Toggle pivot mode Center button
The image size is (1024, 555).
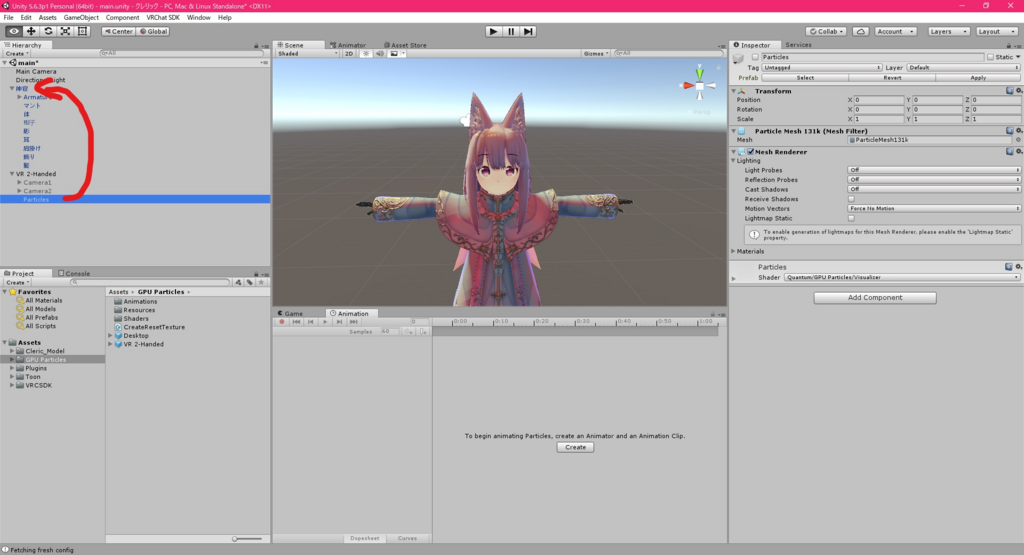[x=118, y=31]
